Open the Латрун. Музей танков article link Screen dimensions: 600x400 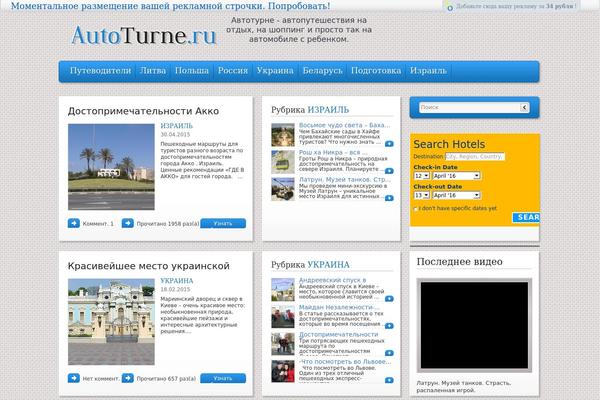click(345, 180)
